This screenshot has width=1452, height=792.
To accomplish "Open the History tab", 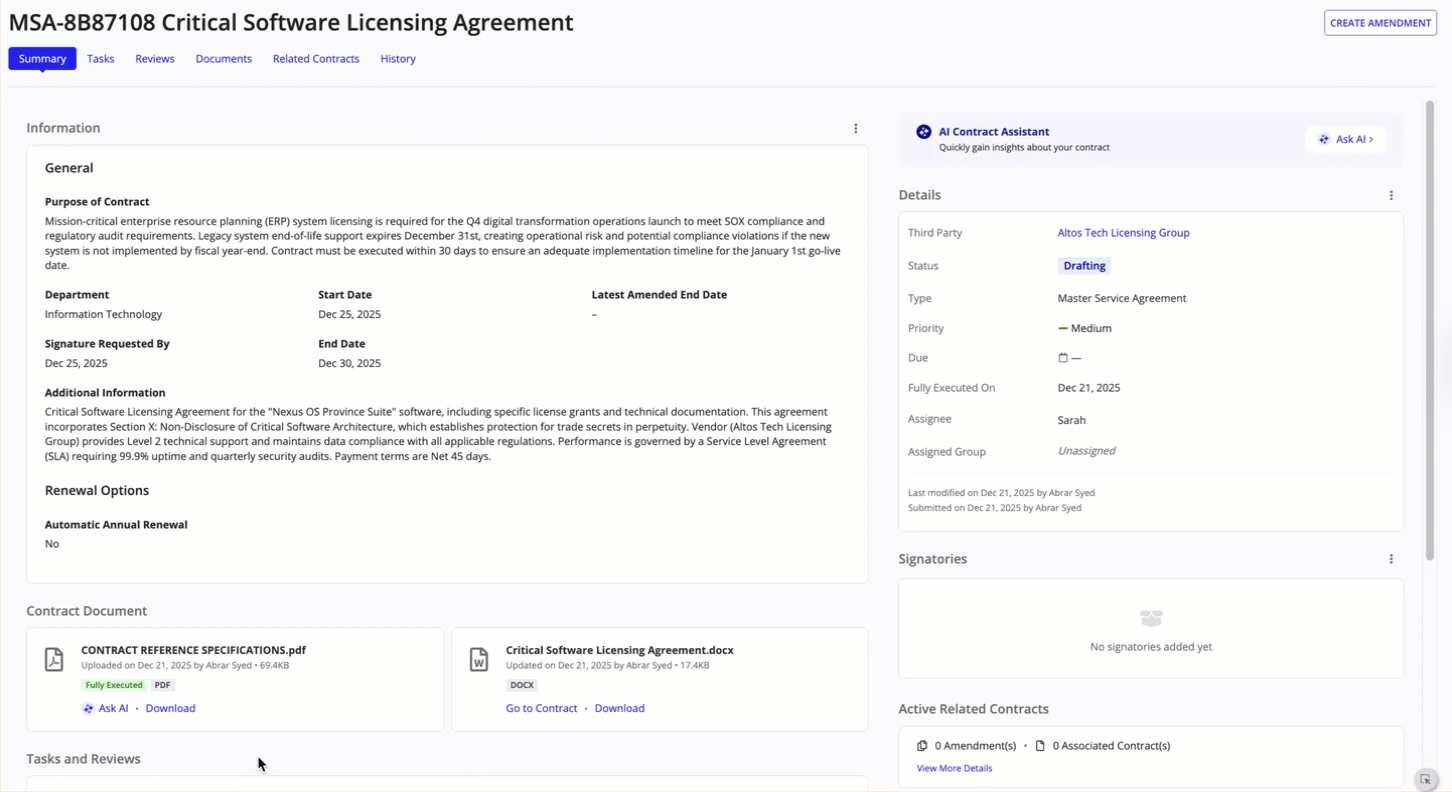I will (398, 59).
